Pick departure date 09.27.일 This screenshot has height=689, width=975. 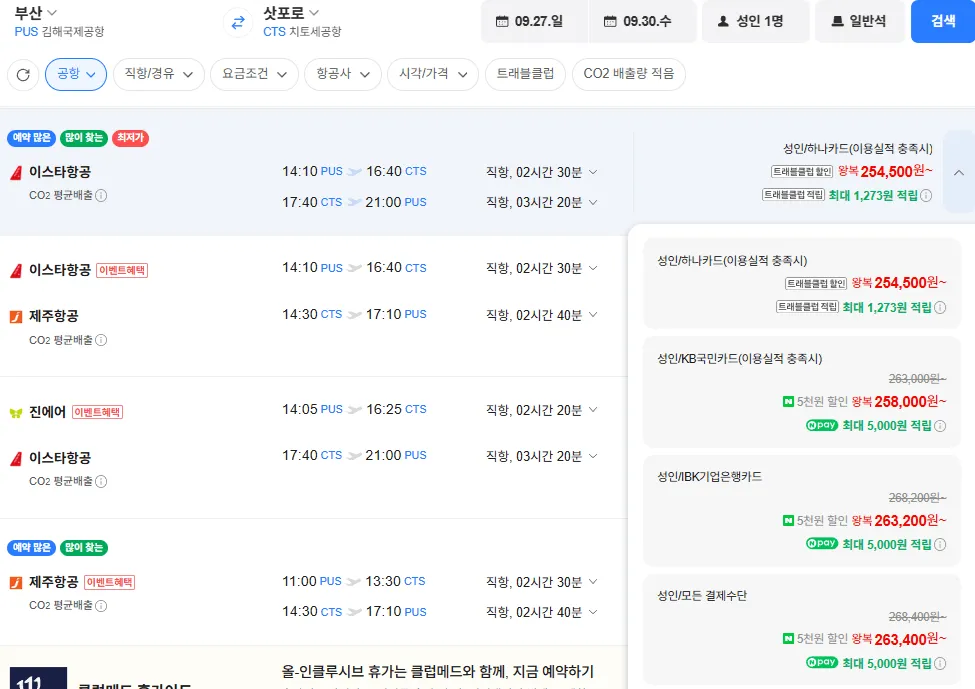tap(534, 21)
